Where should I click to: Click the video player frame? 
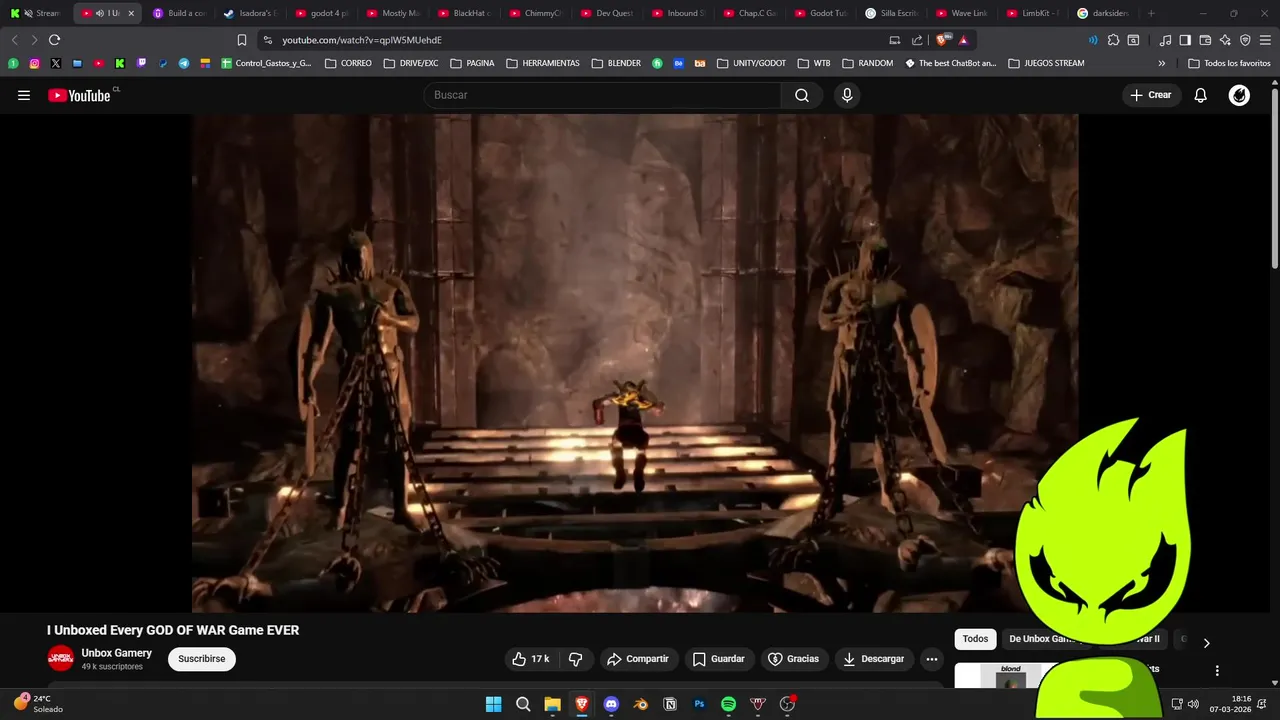tap(635, 363)
